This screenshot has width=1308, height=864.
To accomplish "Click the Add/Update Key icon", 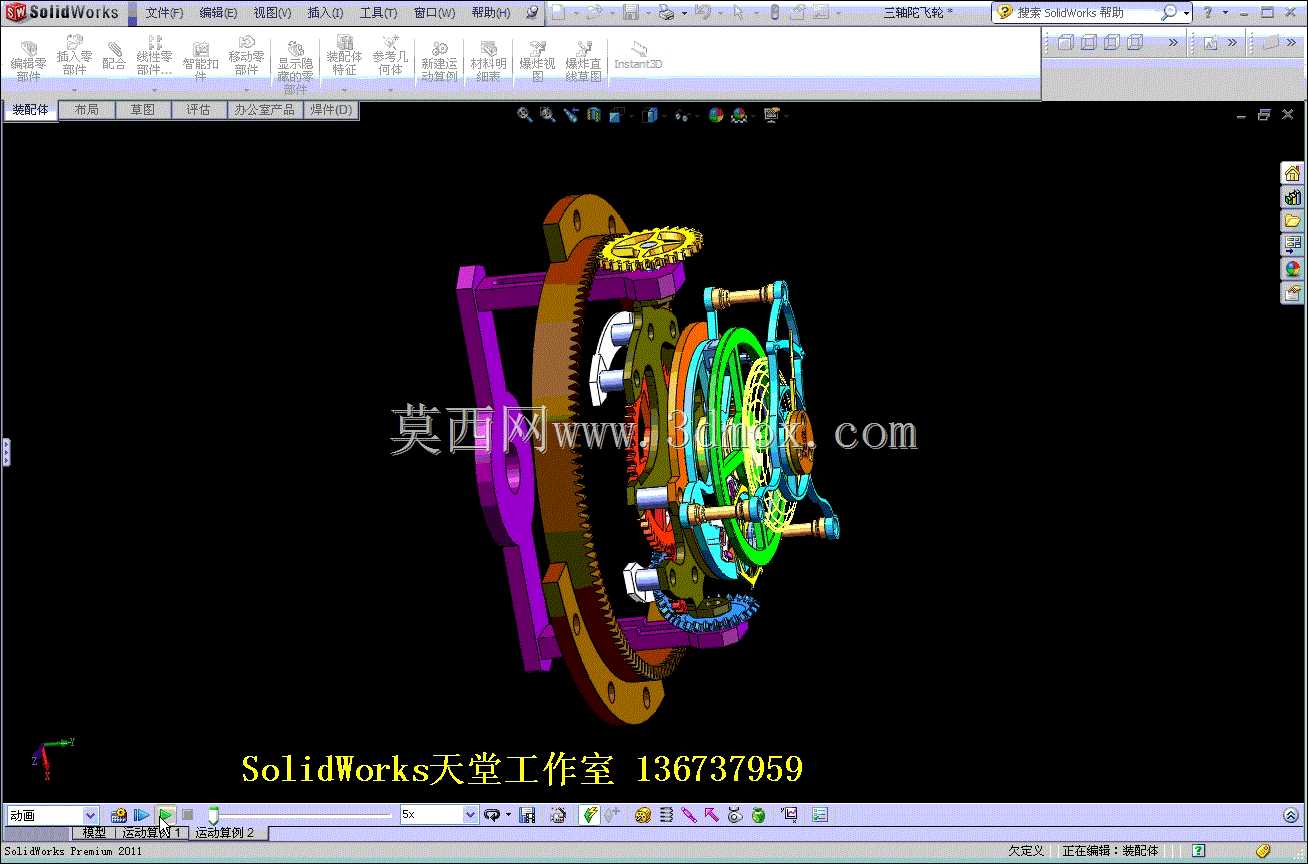I will tap(613, 815).
